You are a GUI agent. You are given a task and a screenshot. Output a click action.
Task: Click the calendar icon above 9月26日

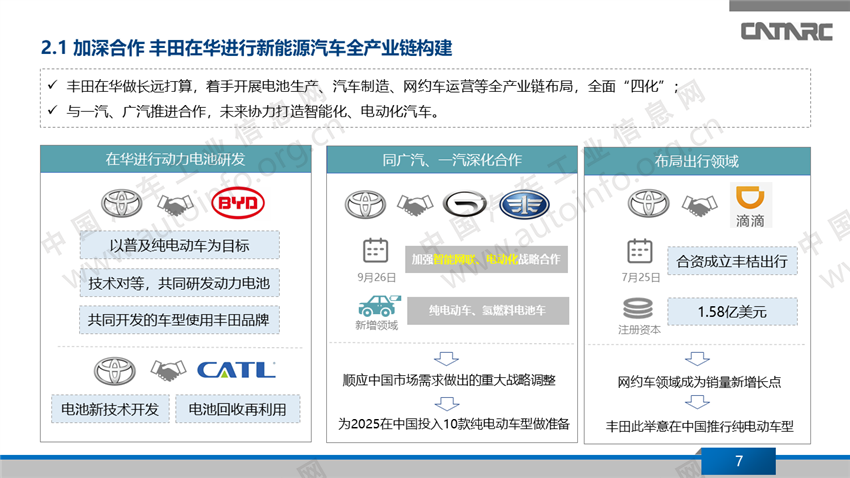tap(375, 251)
